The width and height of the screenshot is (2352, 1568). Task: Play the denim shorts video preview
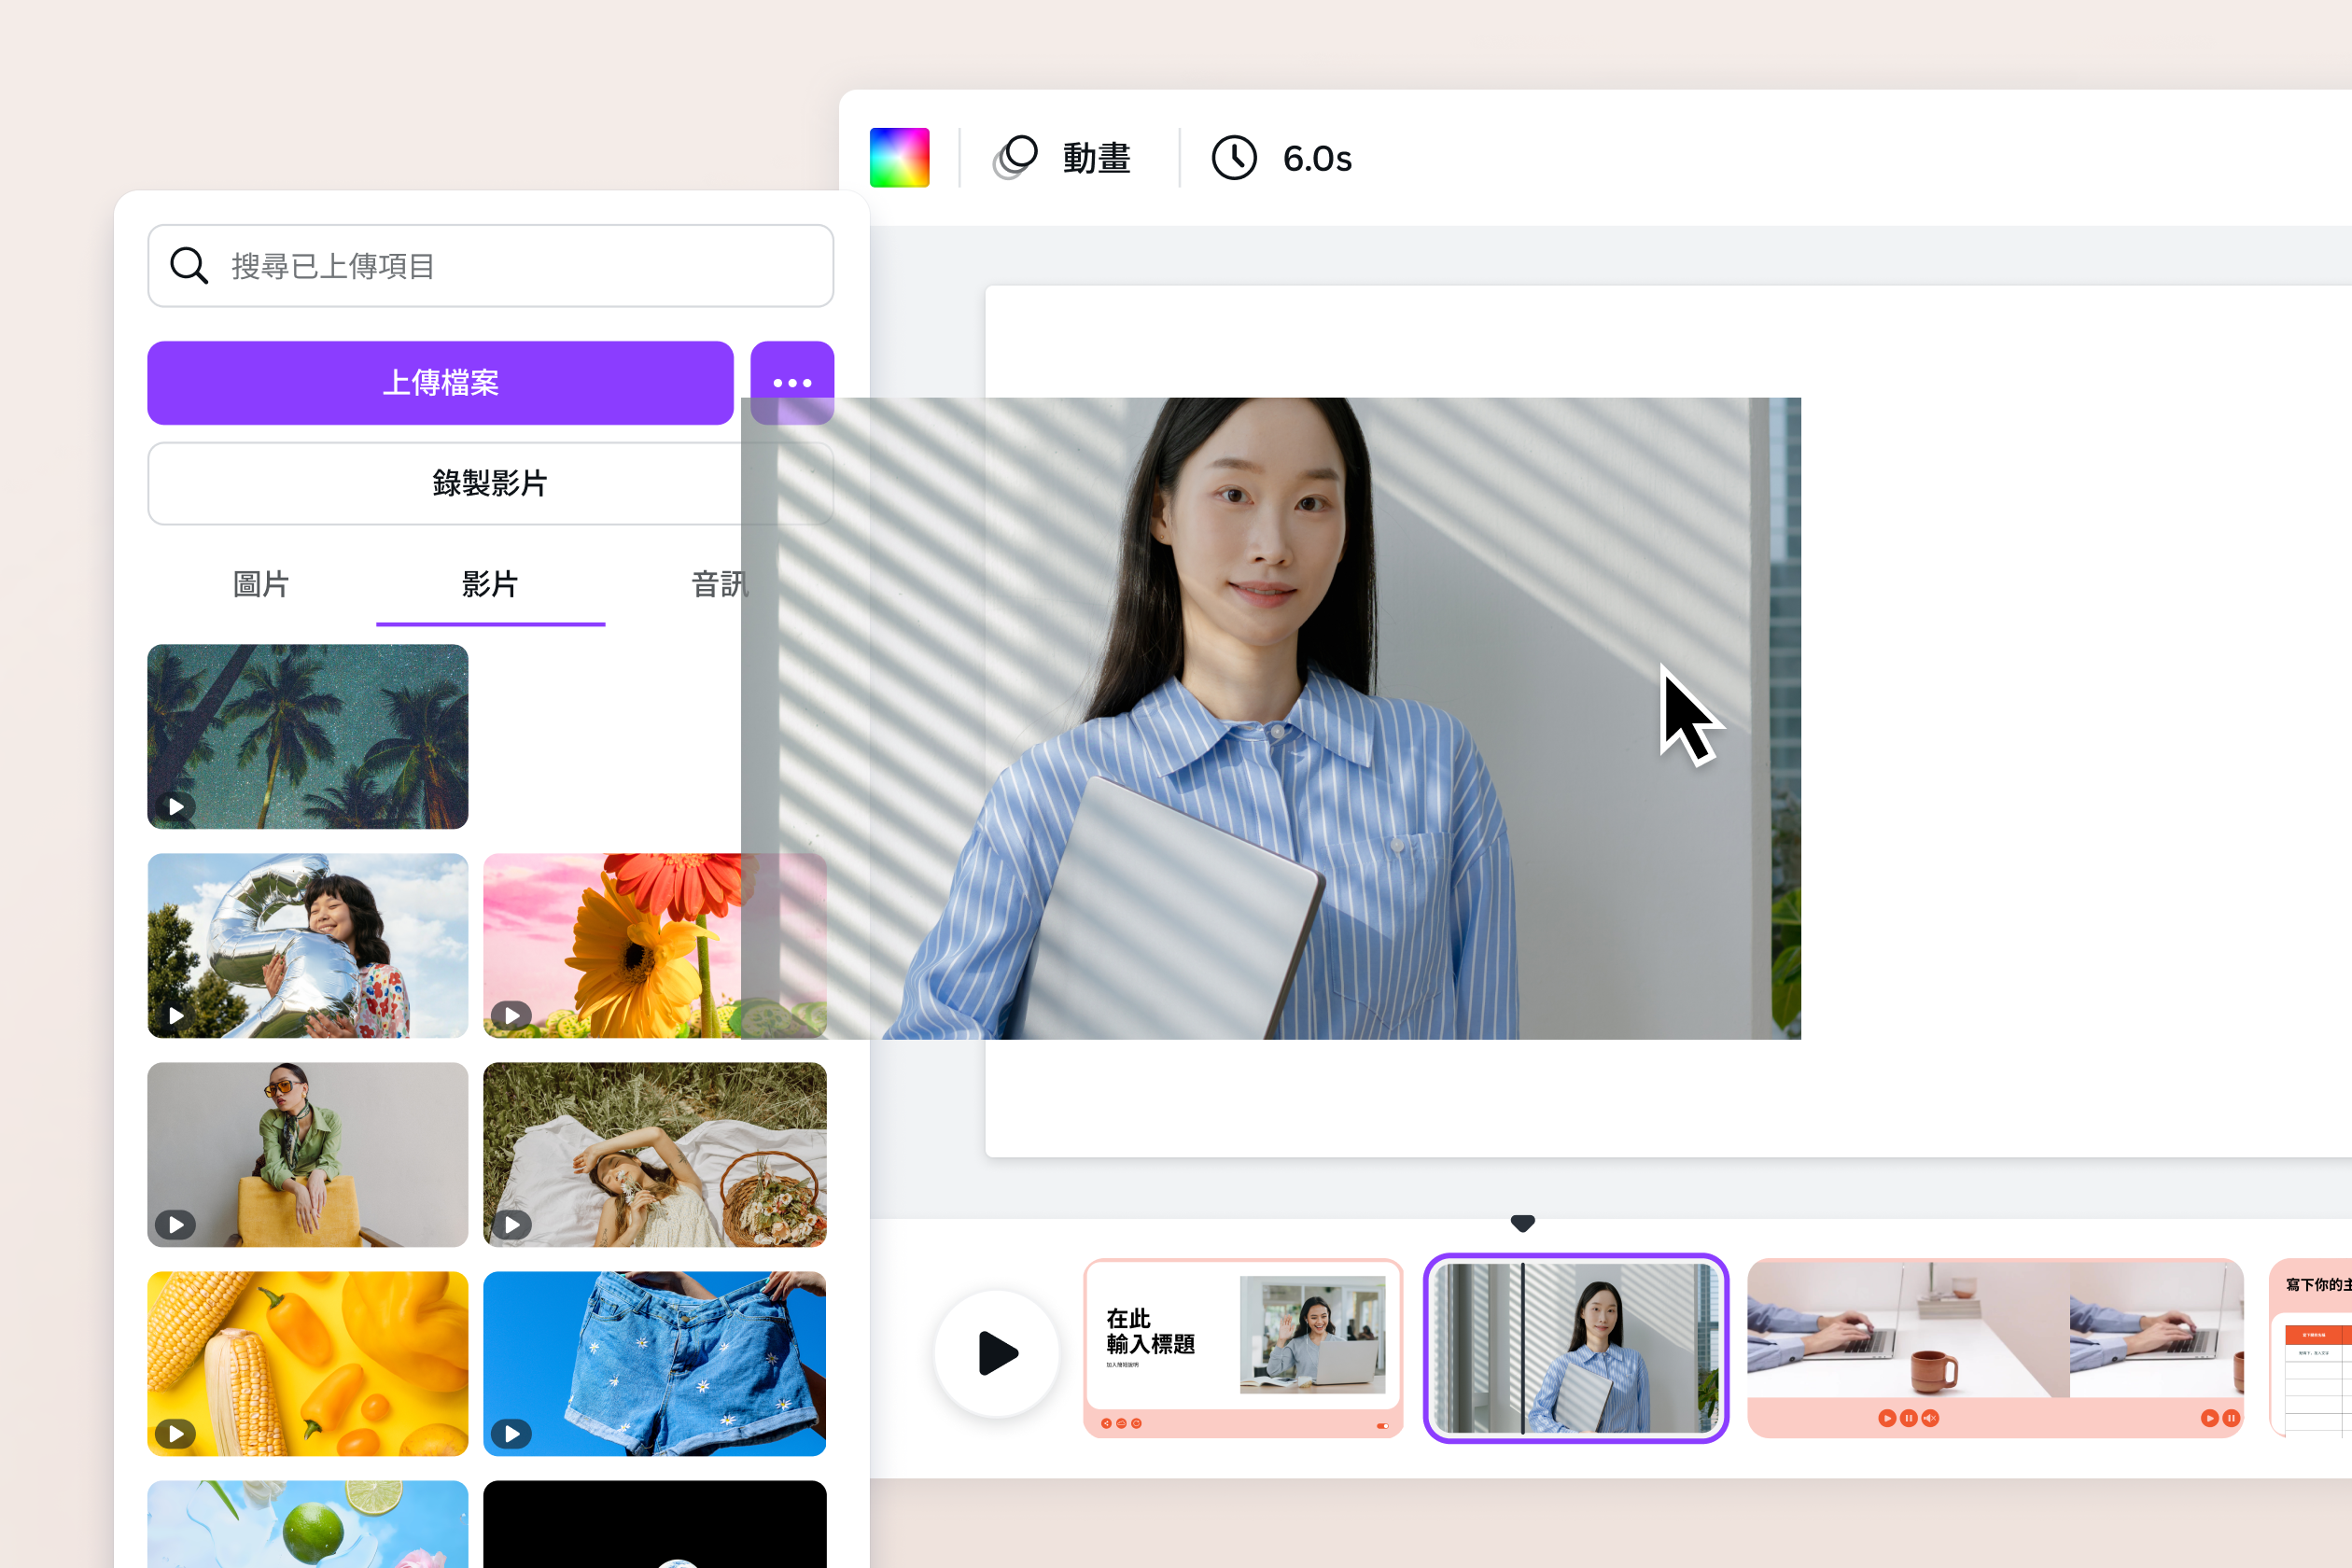coord(512,1433)
